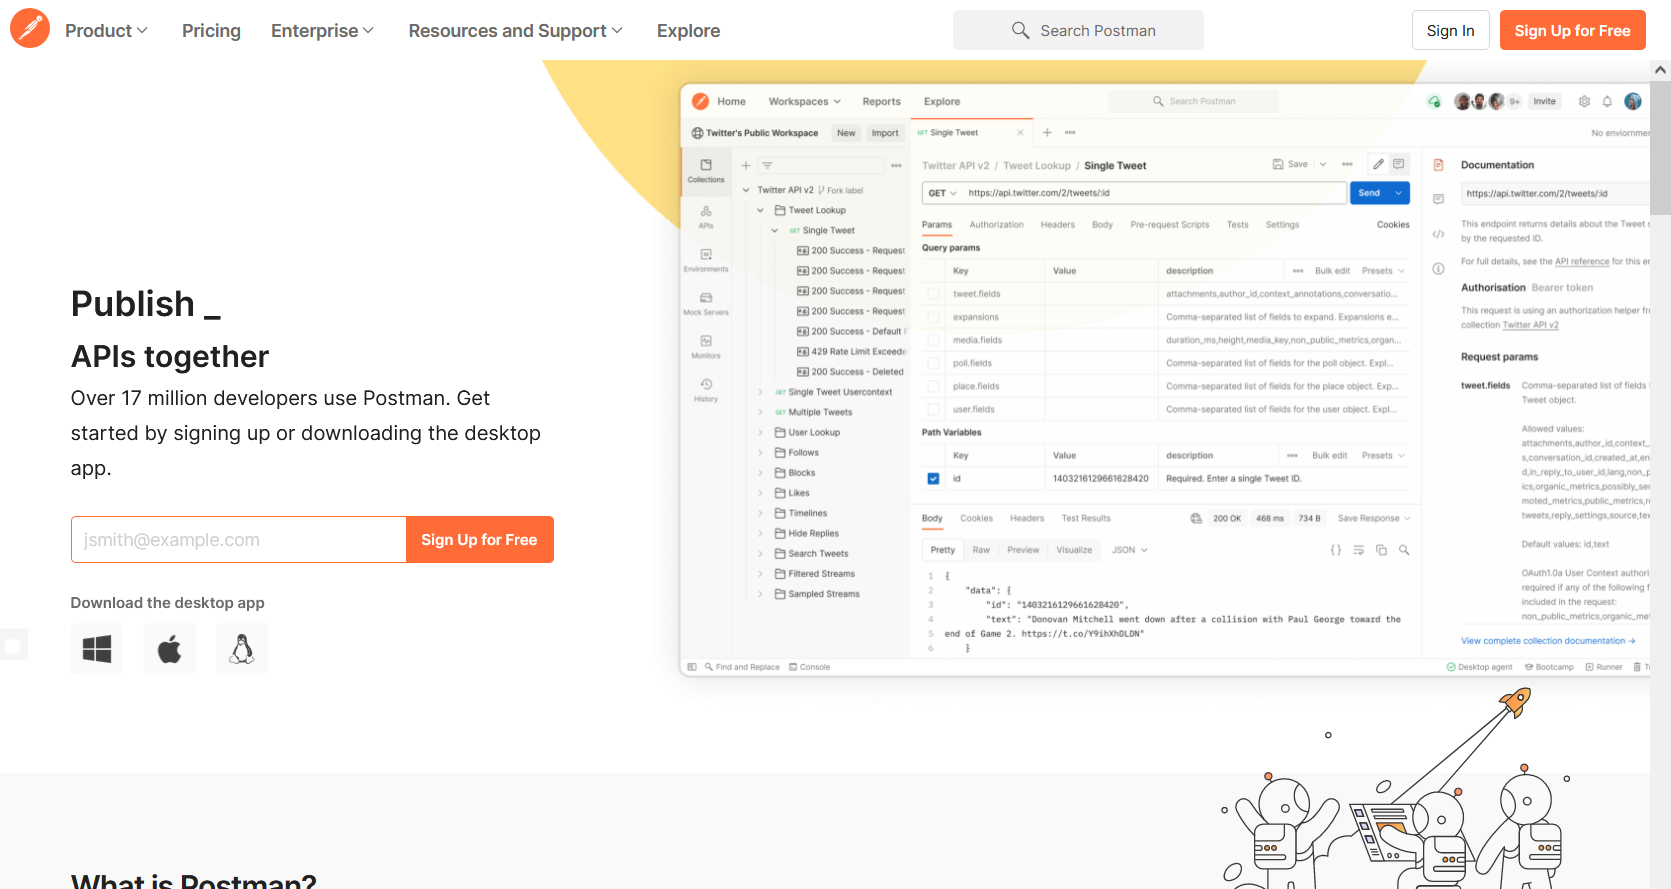Check the media.fields parameter checkbox
The width and height of the screenshot is (1671, 889).
coord(933,340)
